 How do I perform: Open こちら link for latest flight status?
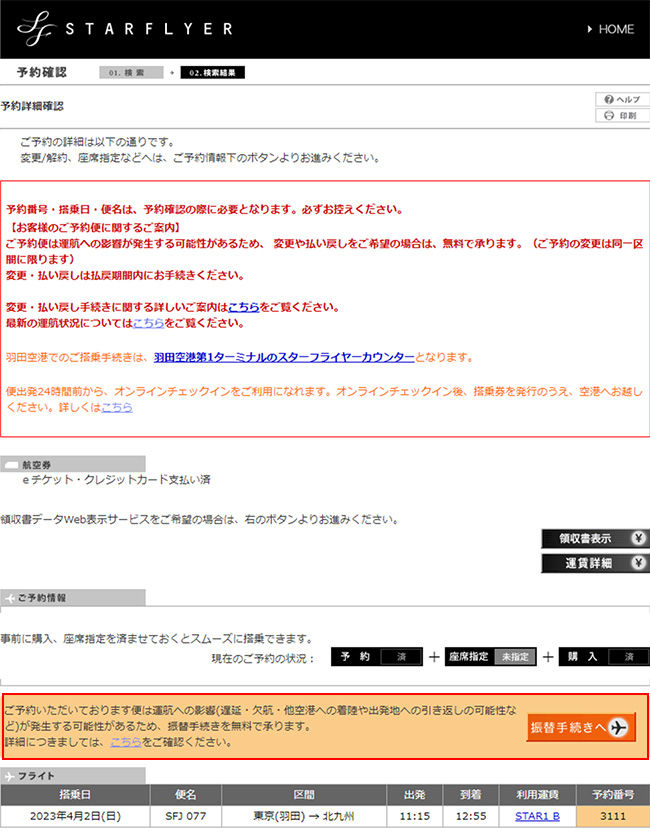click(148, 323)
